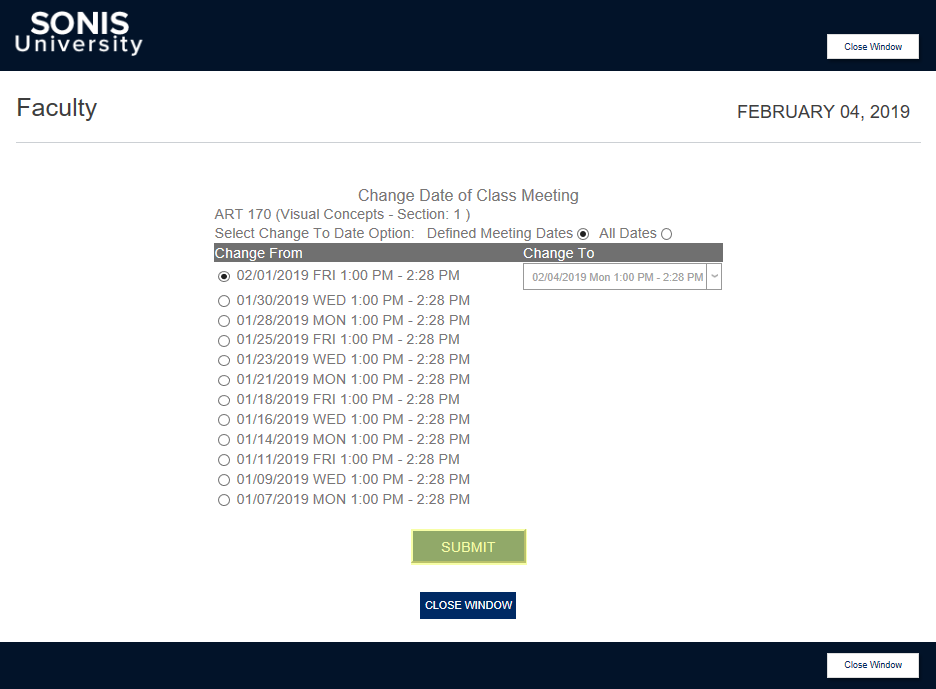The image size is (936, 689).
Task: Select the 01/16/2019 WED meeting date
Action: click(x=224, y=420)
